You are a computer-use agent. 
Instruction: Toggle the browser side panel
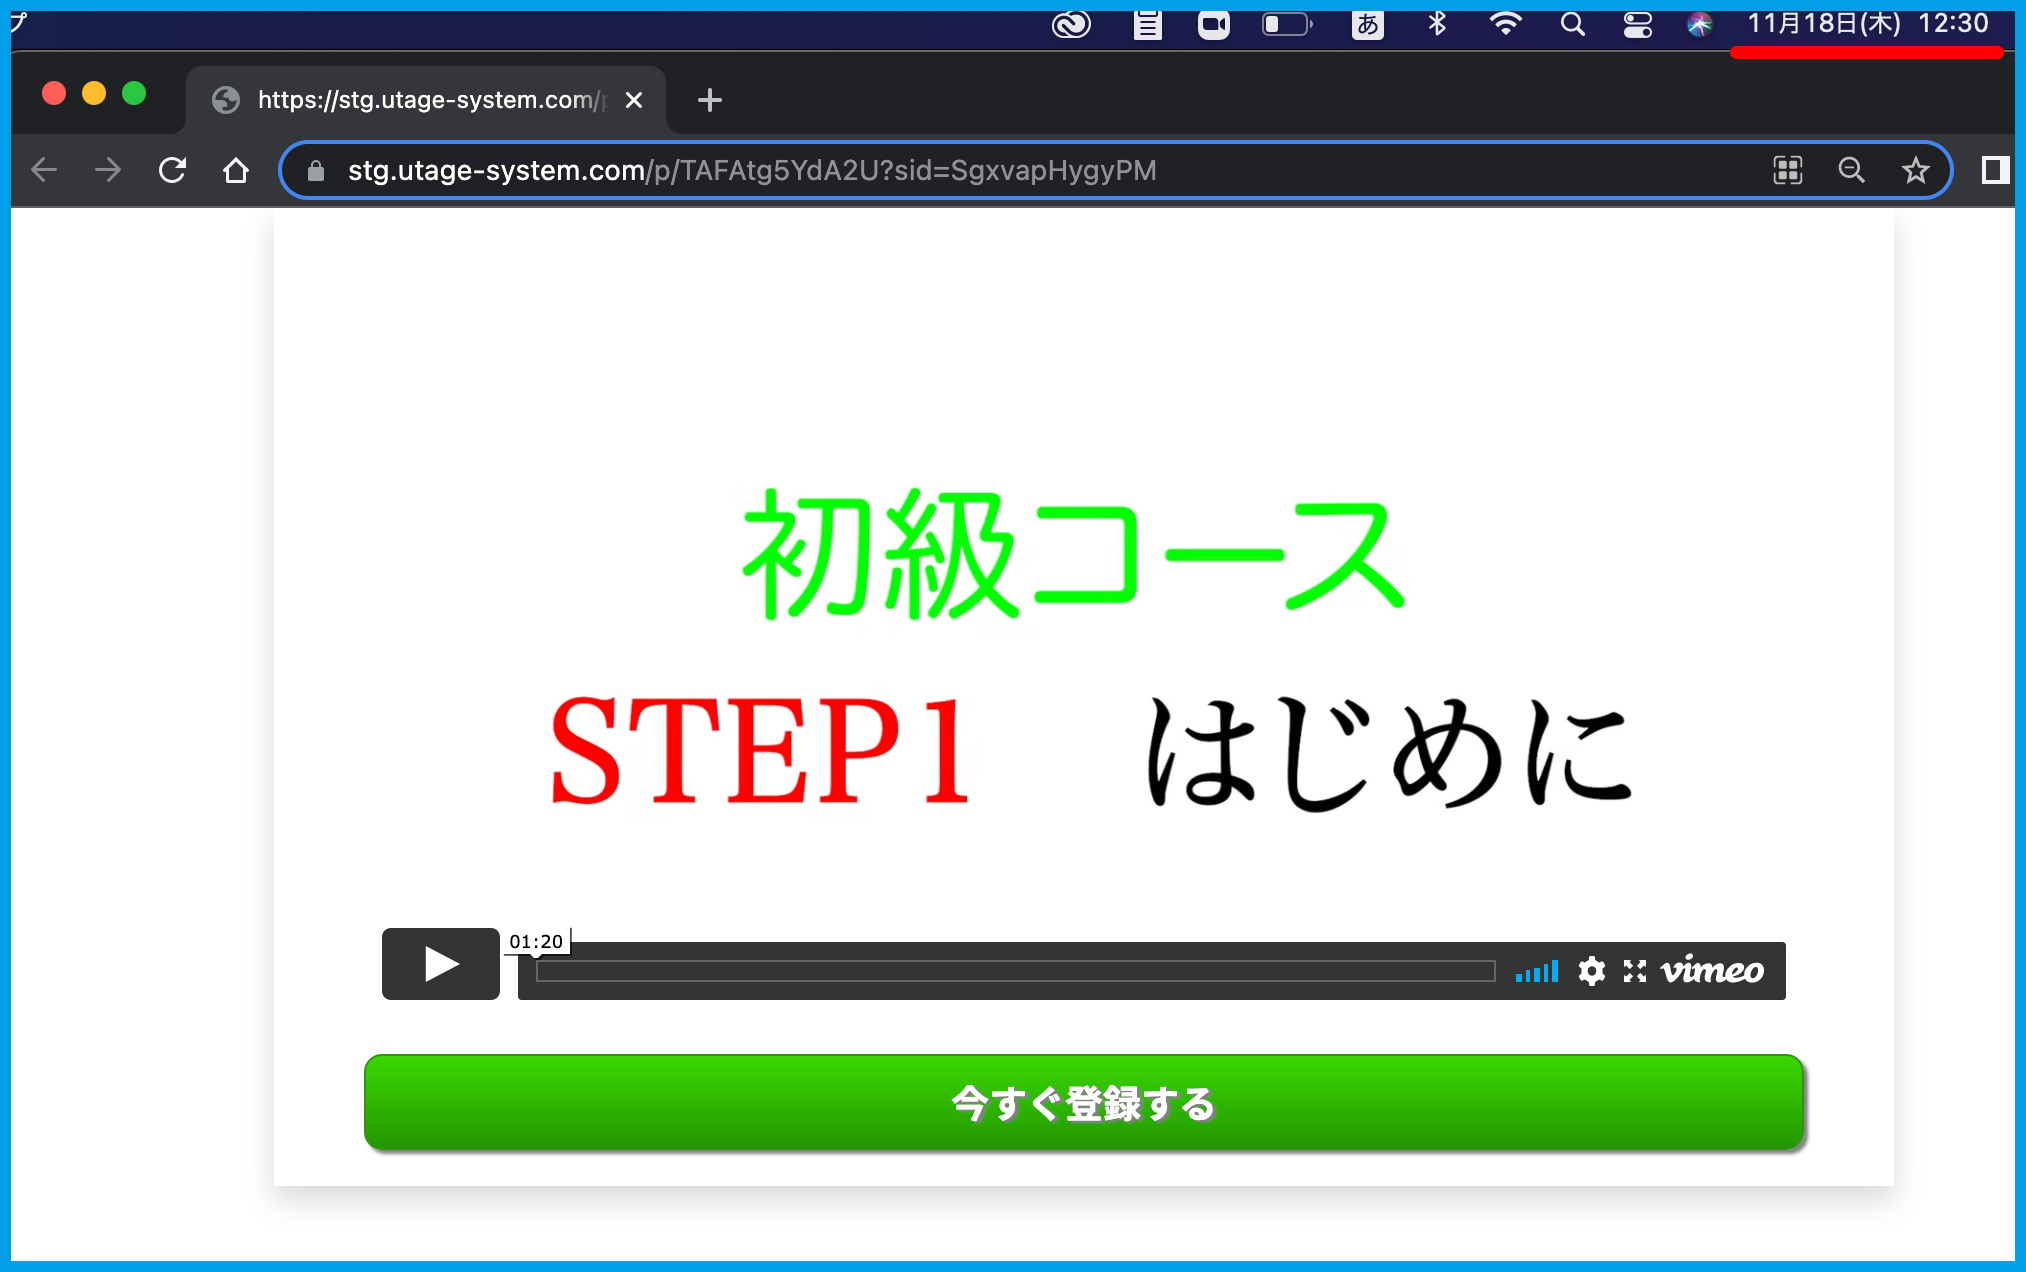(1995, 171)
